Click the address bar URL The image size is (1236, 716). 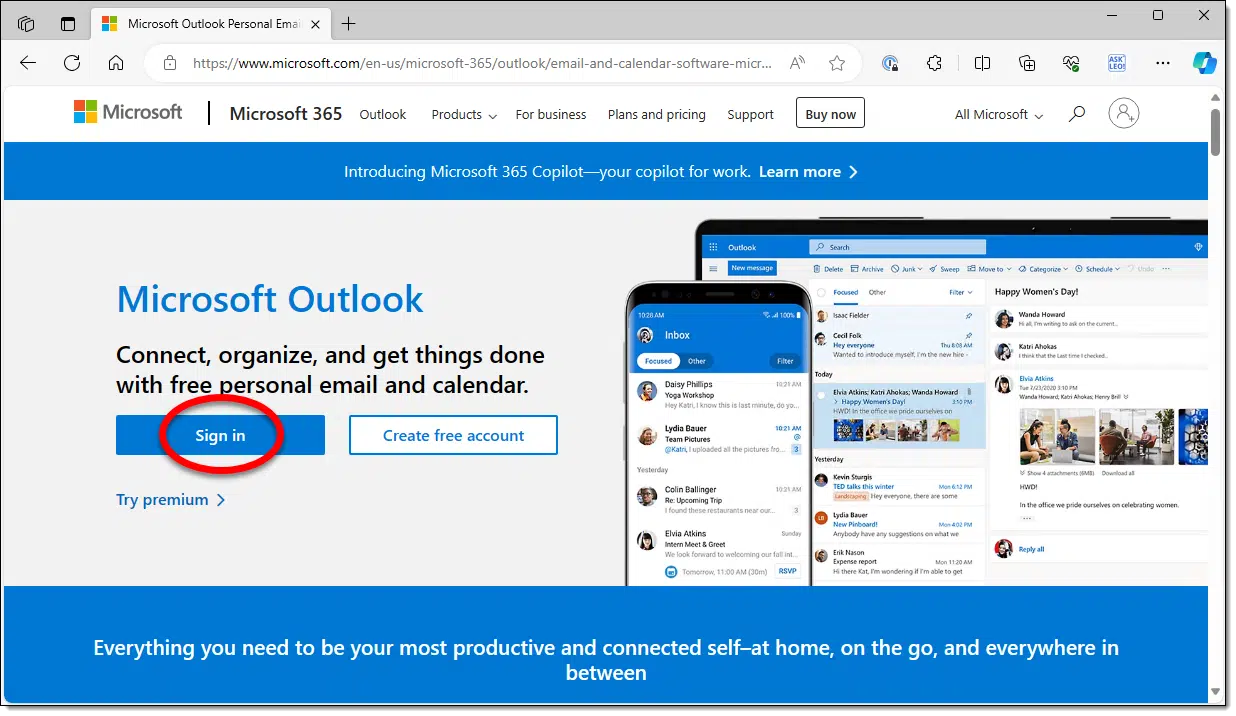481,63
